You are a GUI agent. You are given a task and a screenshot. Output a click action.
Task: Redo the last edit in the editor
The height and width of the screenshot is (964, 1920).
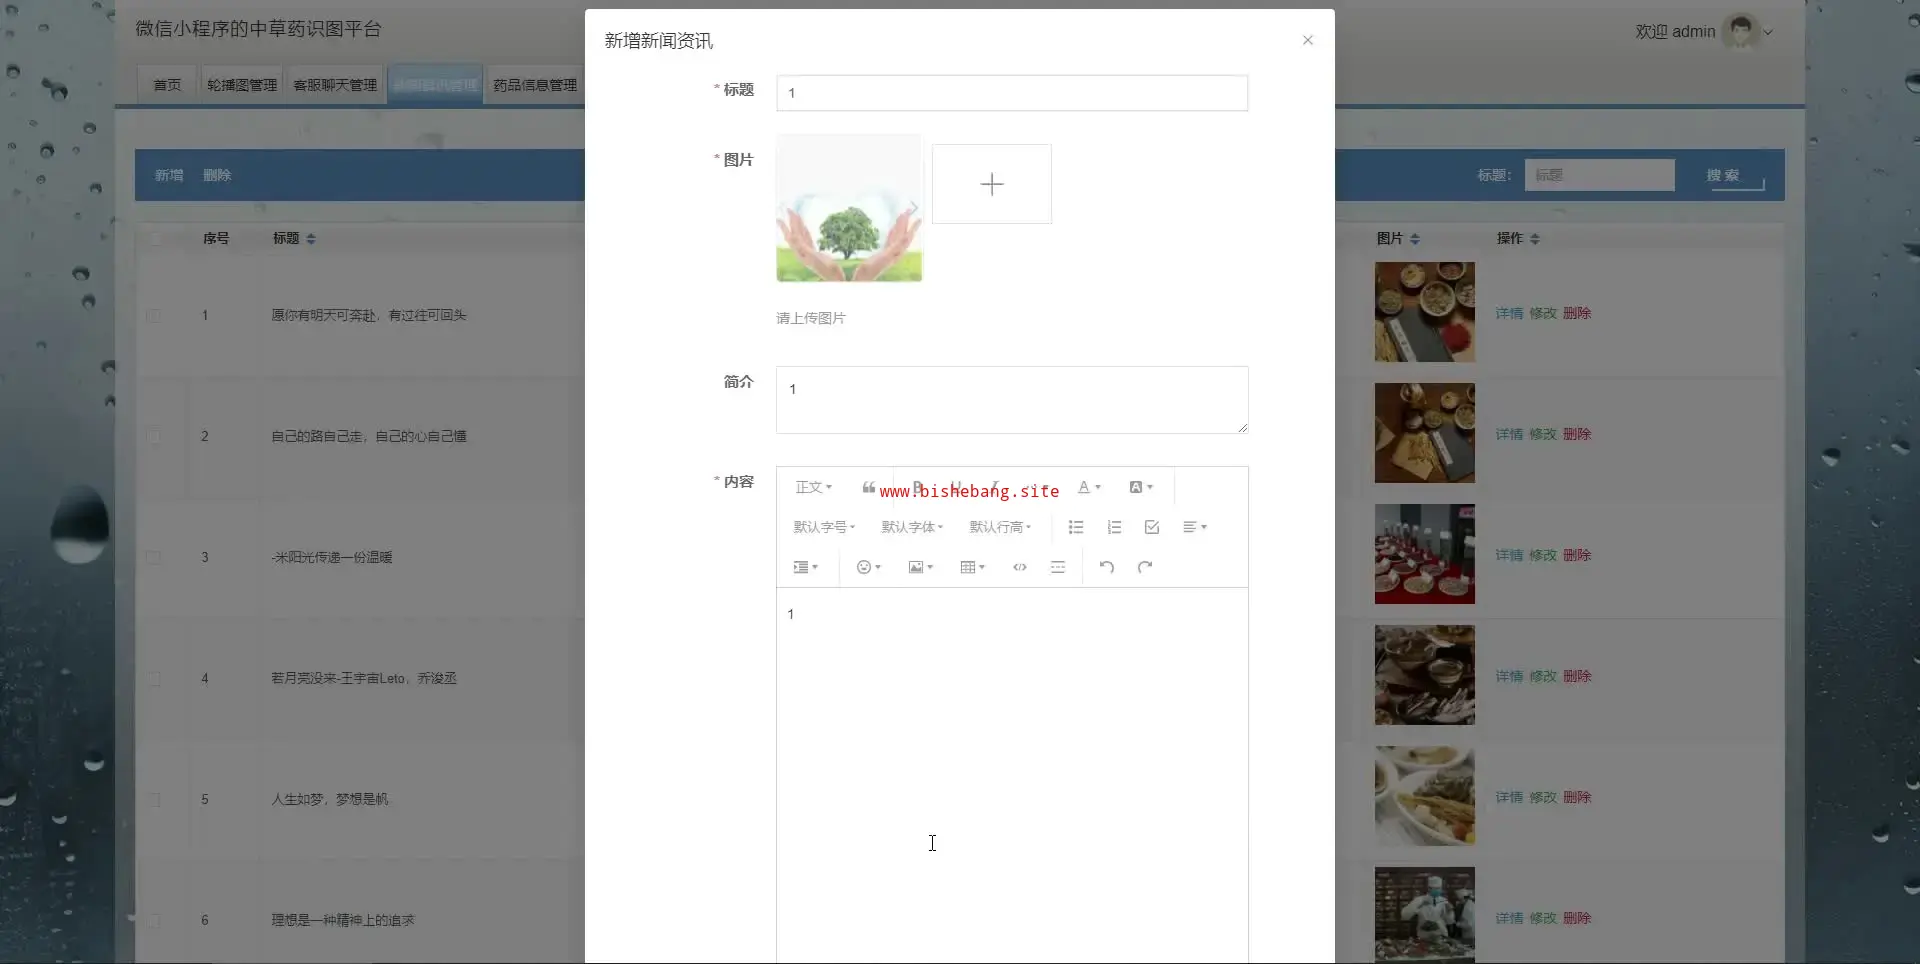point(1145,567)
